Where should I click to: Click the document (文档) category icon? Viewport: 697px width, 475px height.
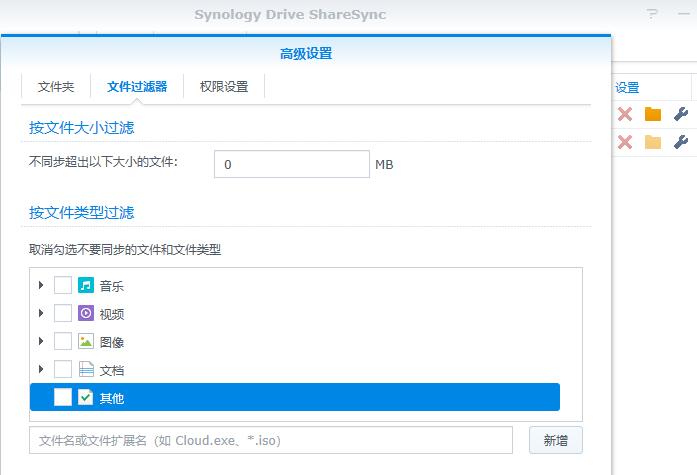[x=86, y=370]
